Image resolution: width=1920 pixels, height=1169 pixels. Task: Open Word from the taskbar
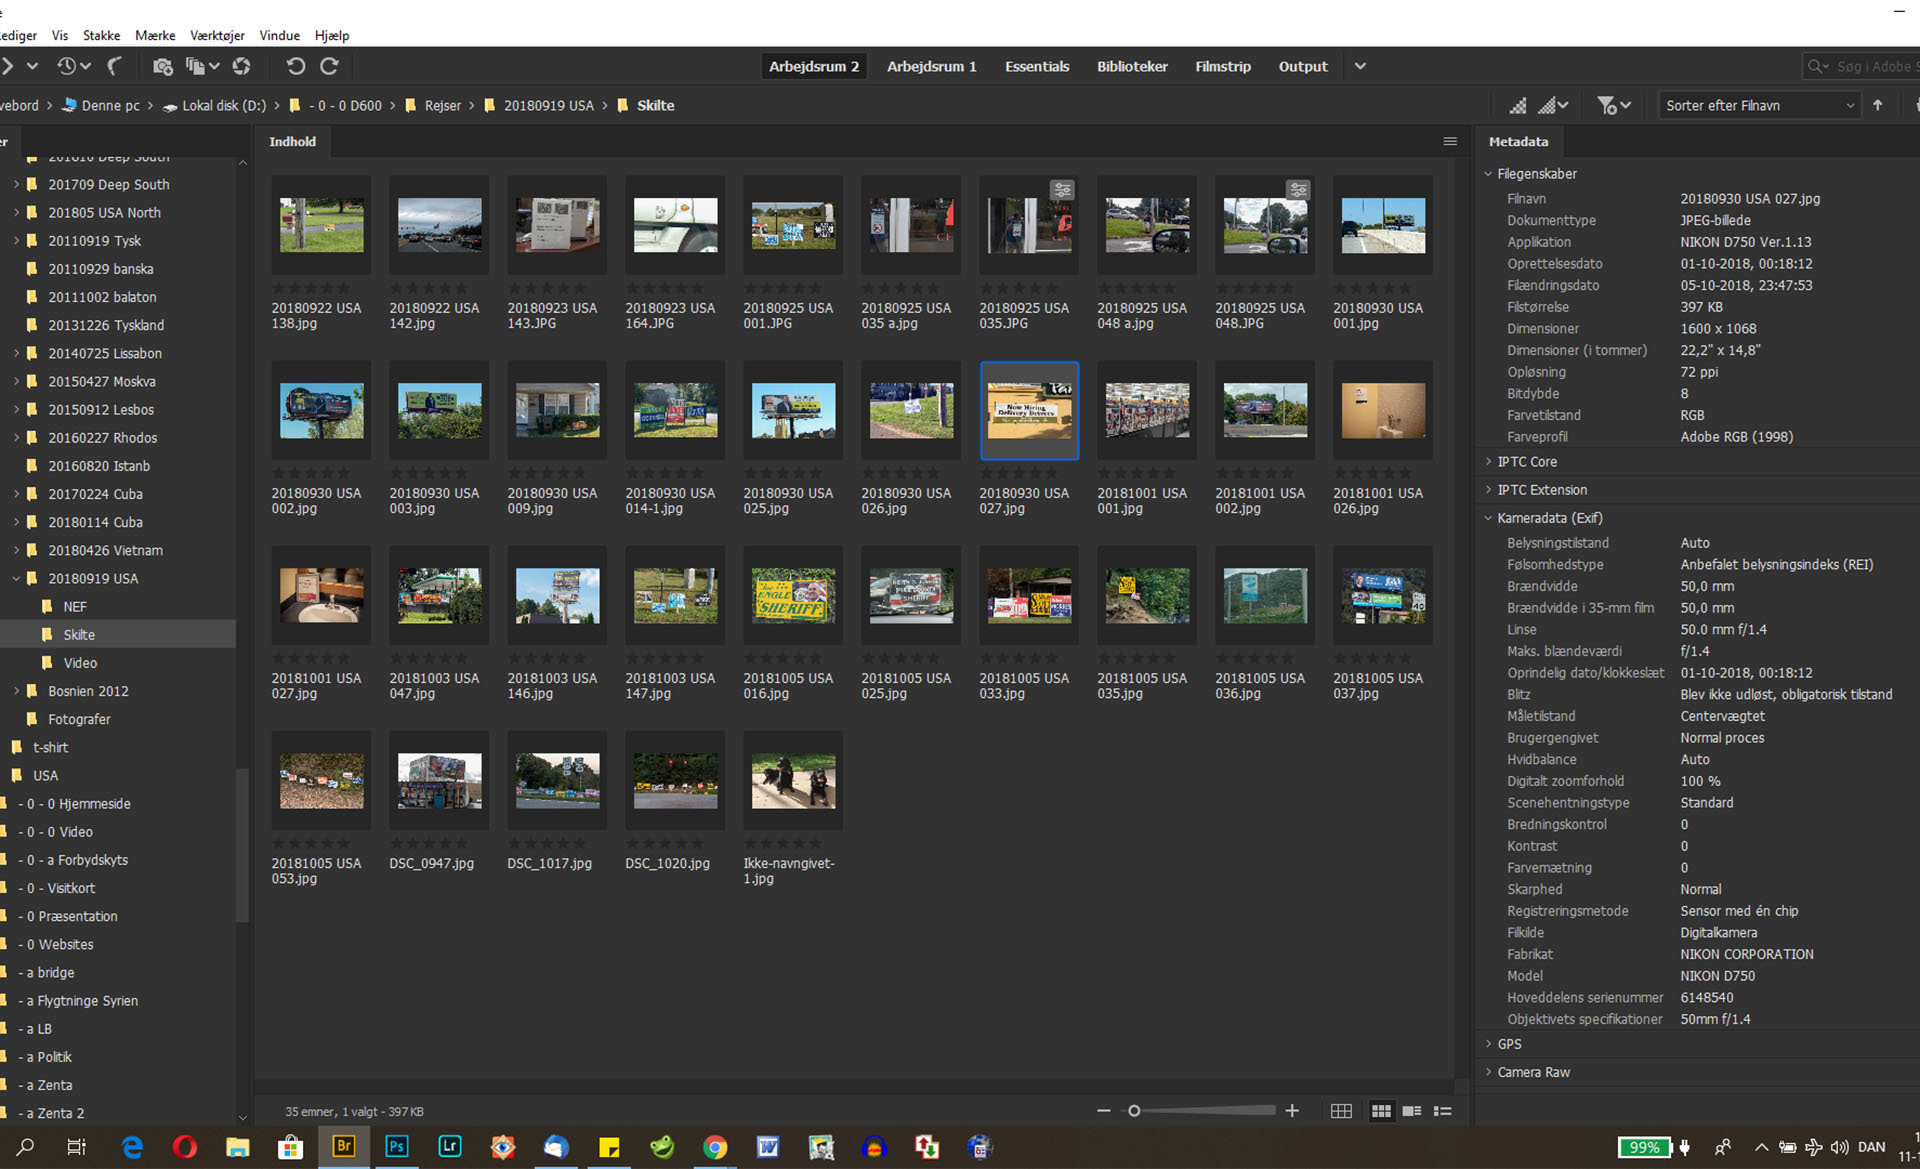click(768, 1147)
